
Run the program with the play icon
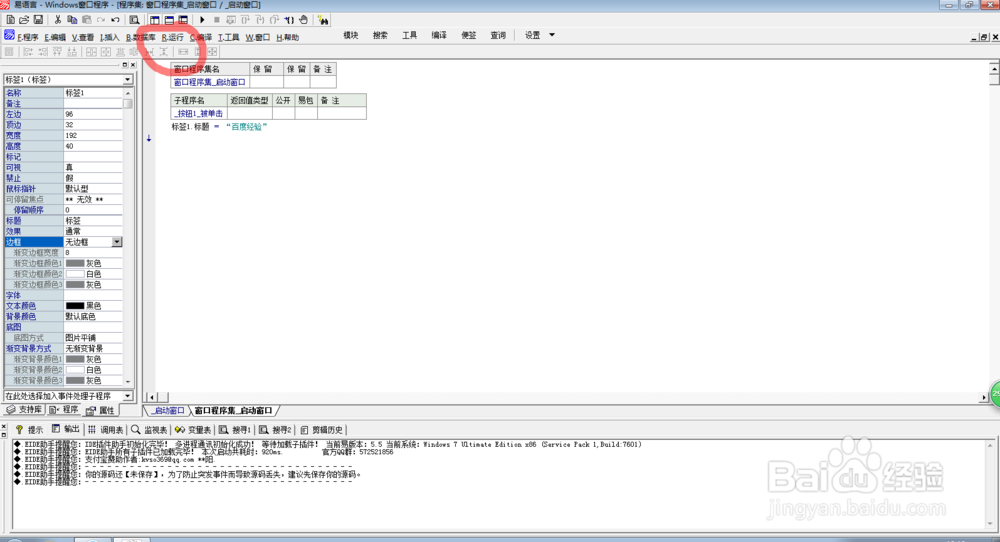(x=202, y=20)
